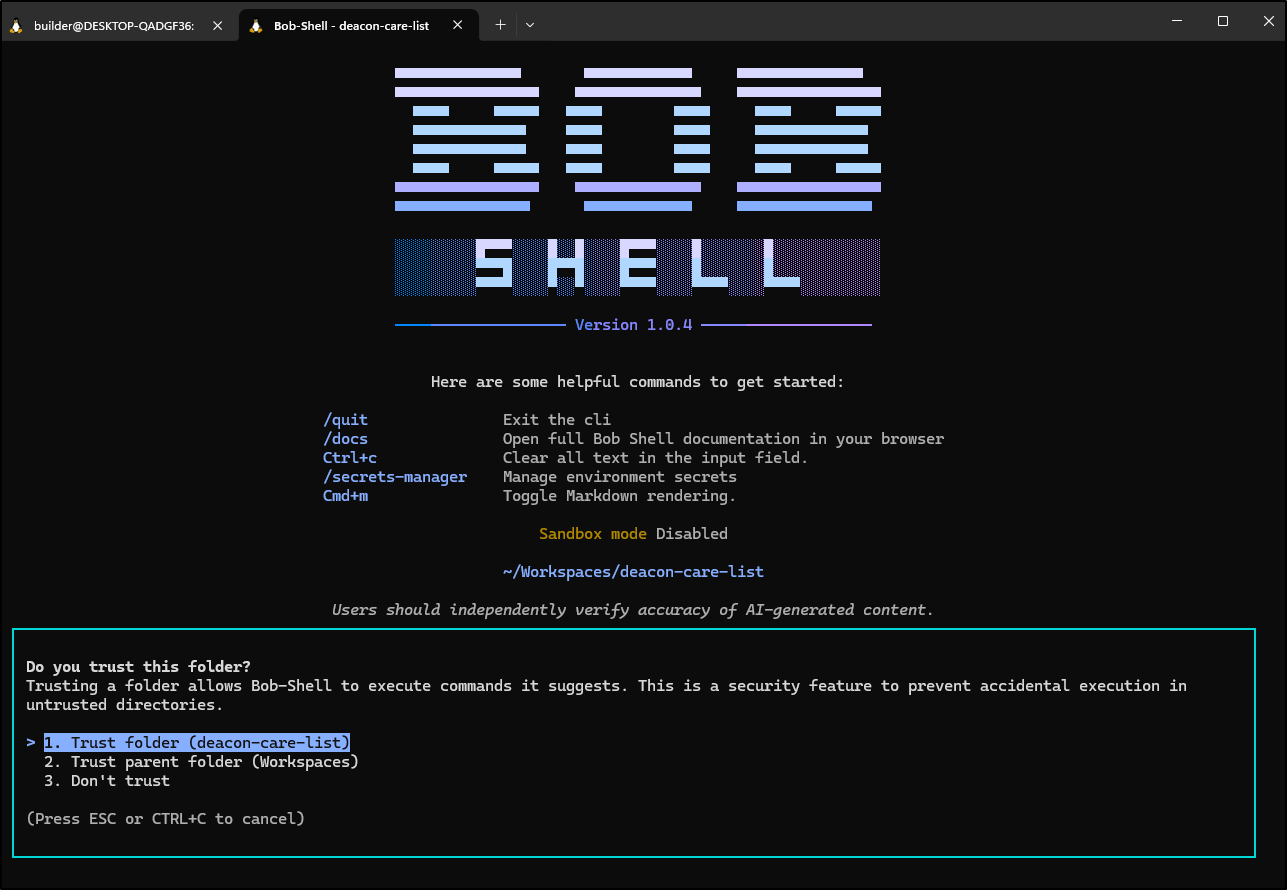Click the ~/Workspaces/deacon-care-list path
The image size is (1287, 890).
(x=633, y=572)
